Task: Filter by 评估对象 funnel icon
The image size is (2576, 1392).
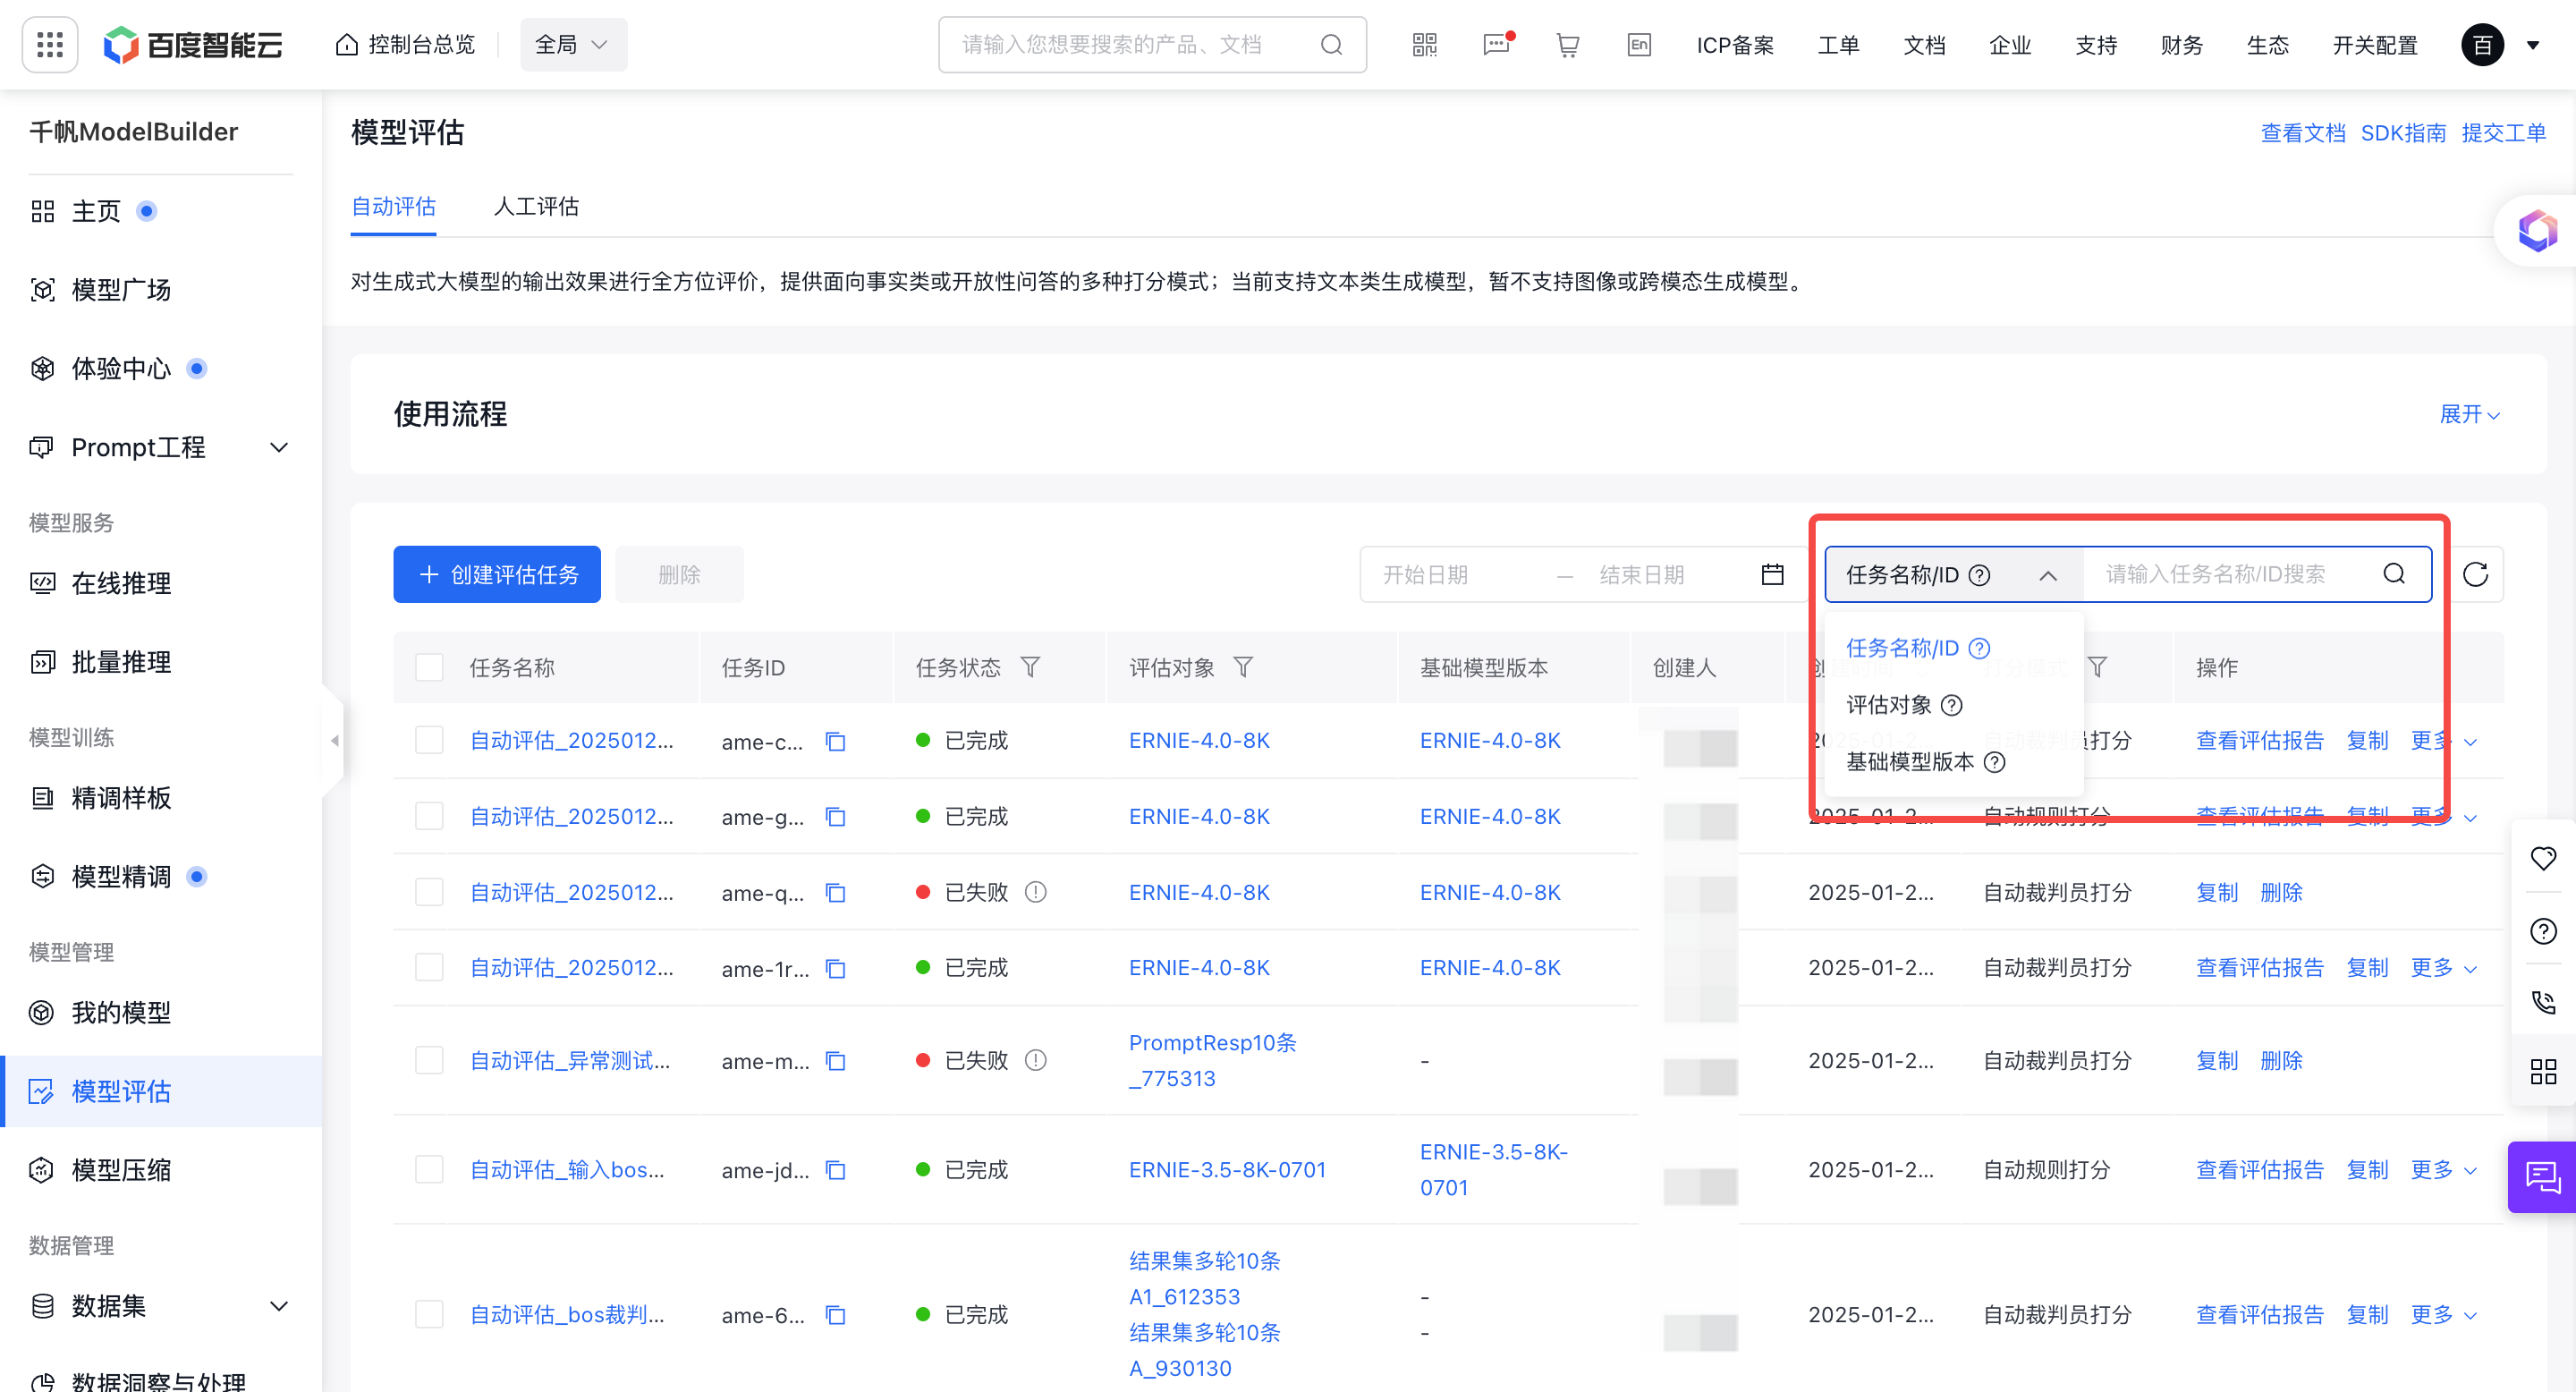Action: point(1243,666)
